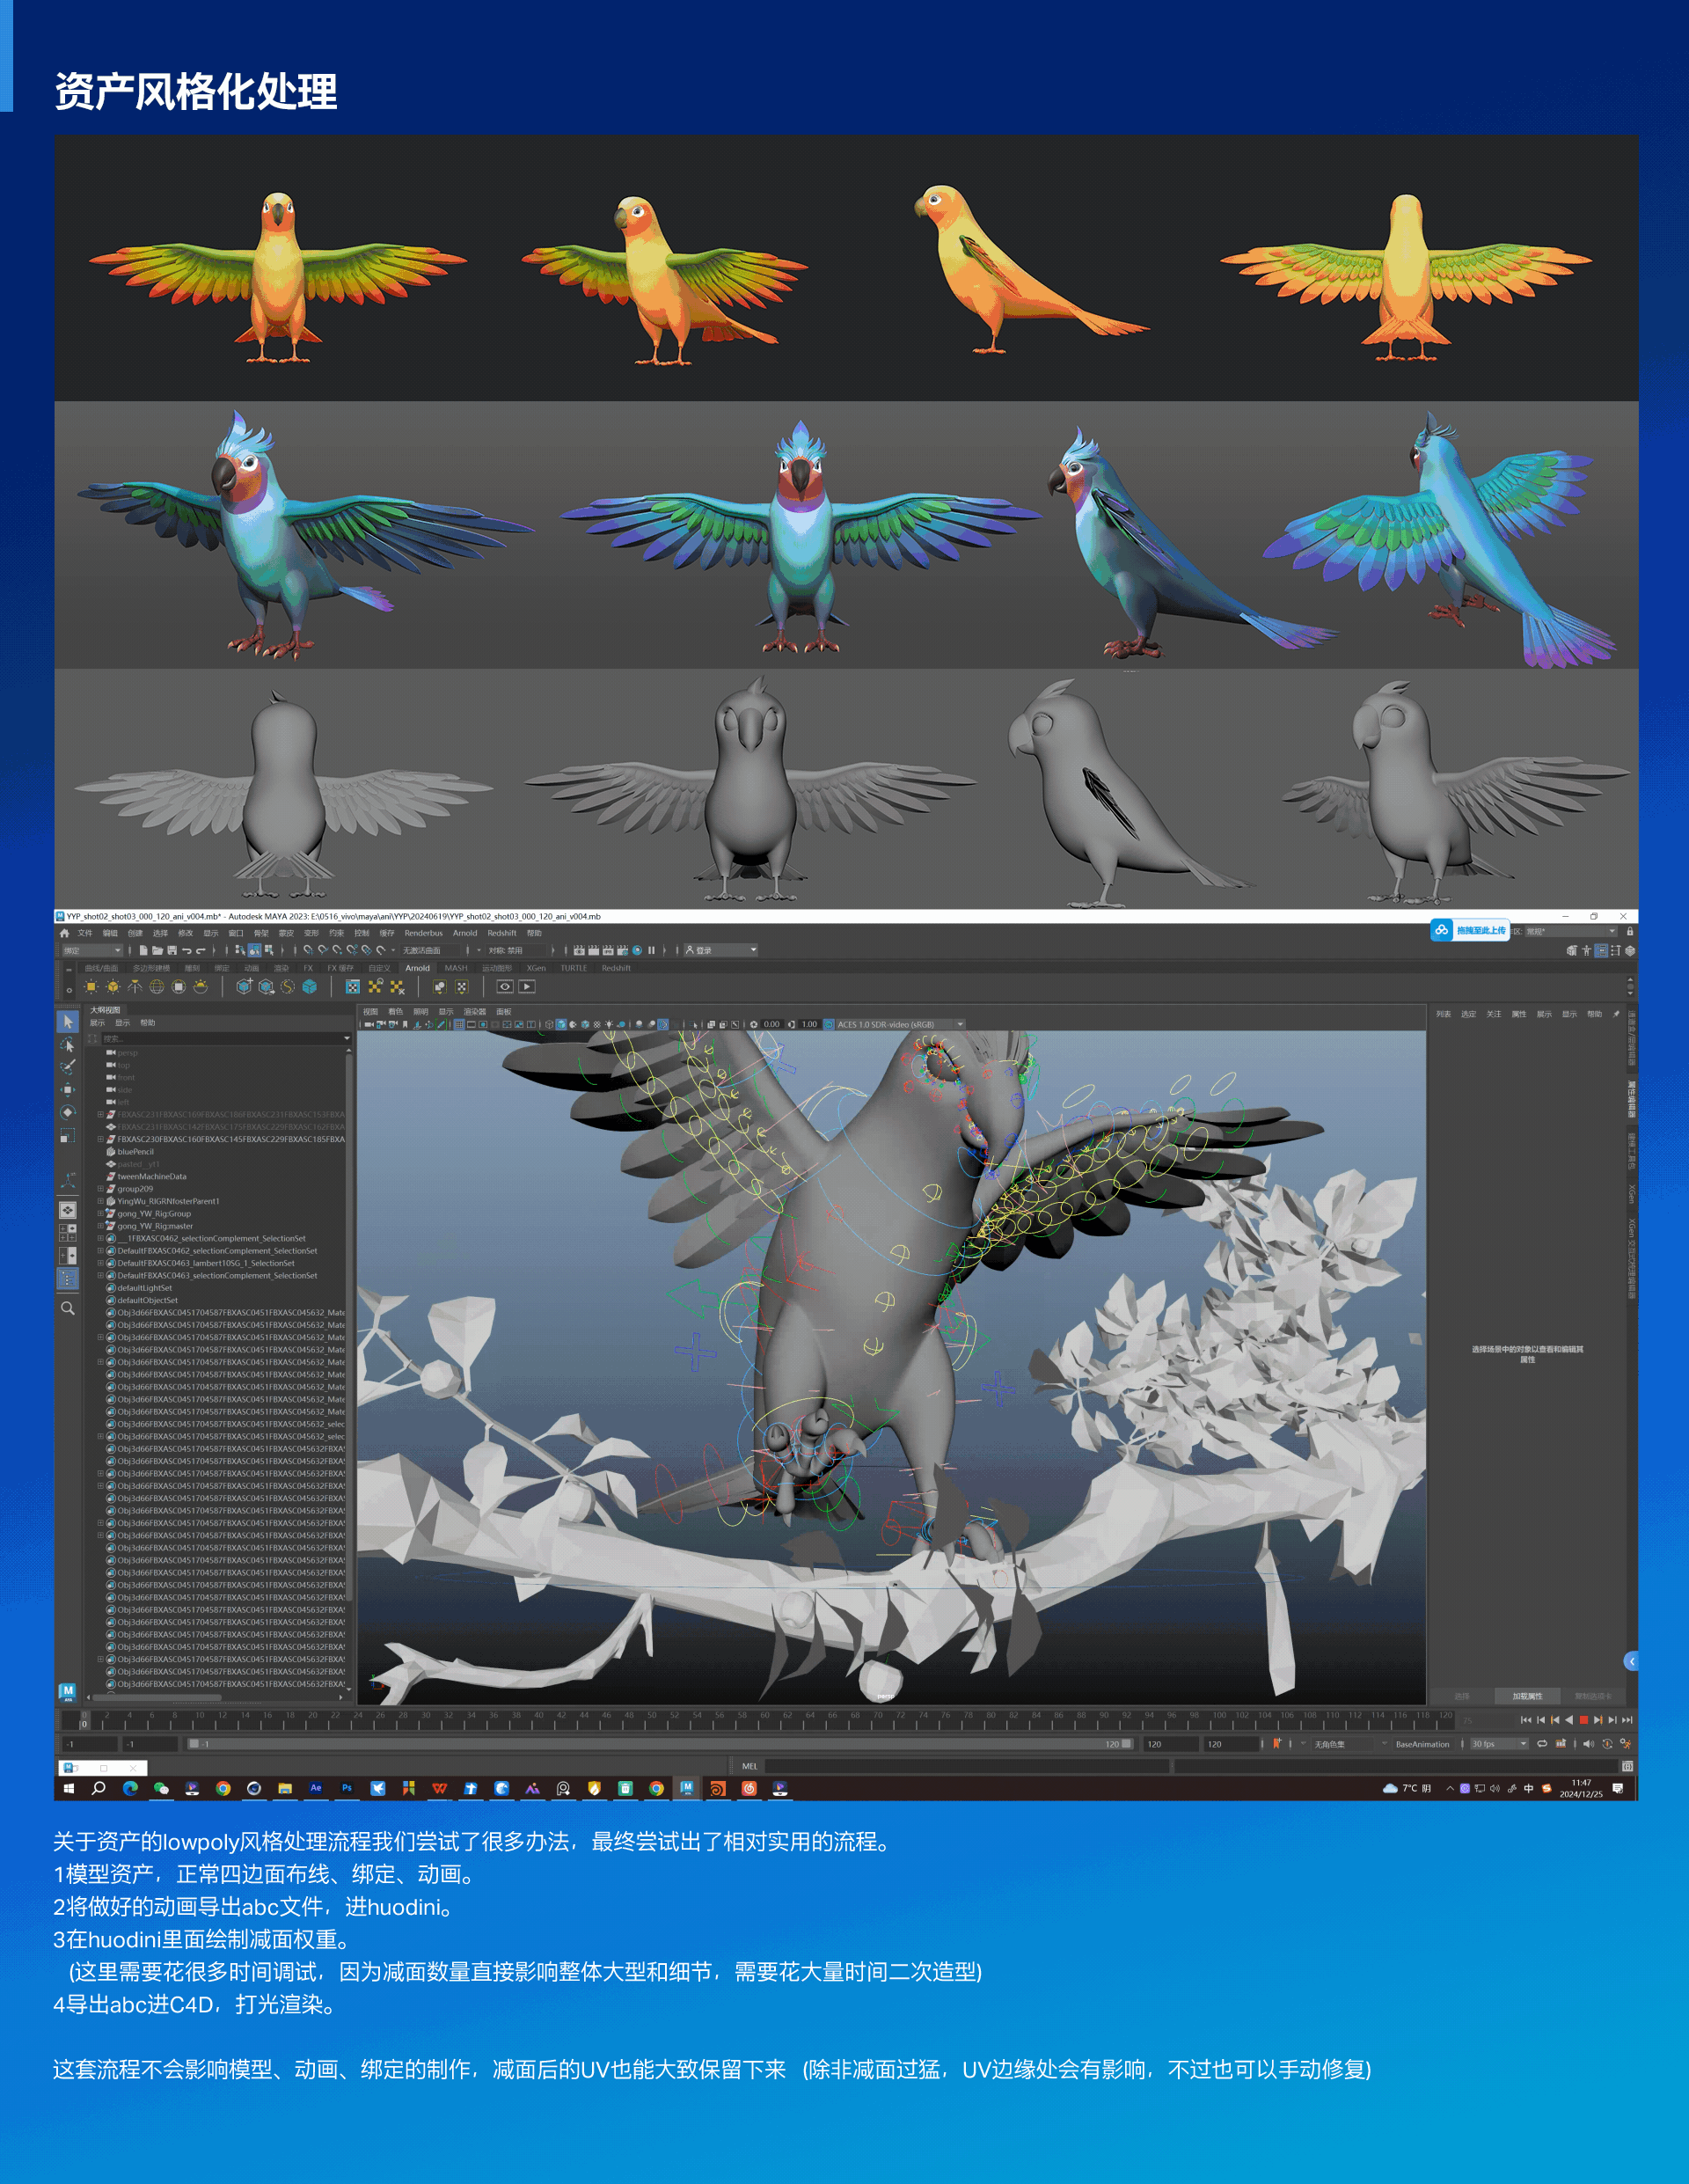Expand the gong_YW_Rig:Group tree node
The image size is (1689, 2184).
[100, 1214]
